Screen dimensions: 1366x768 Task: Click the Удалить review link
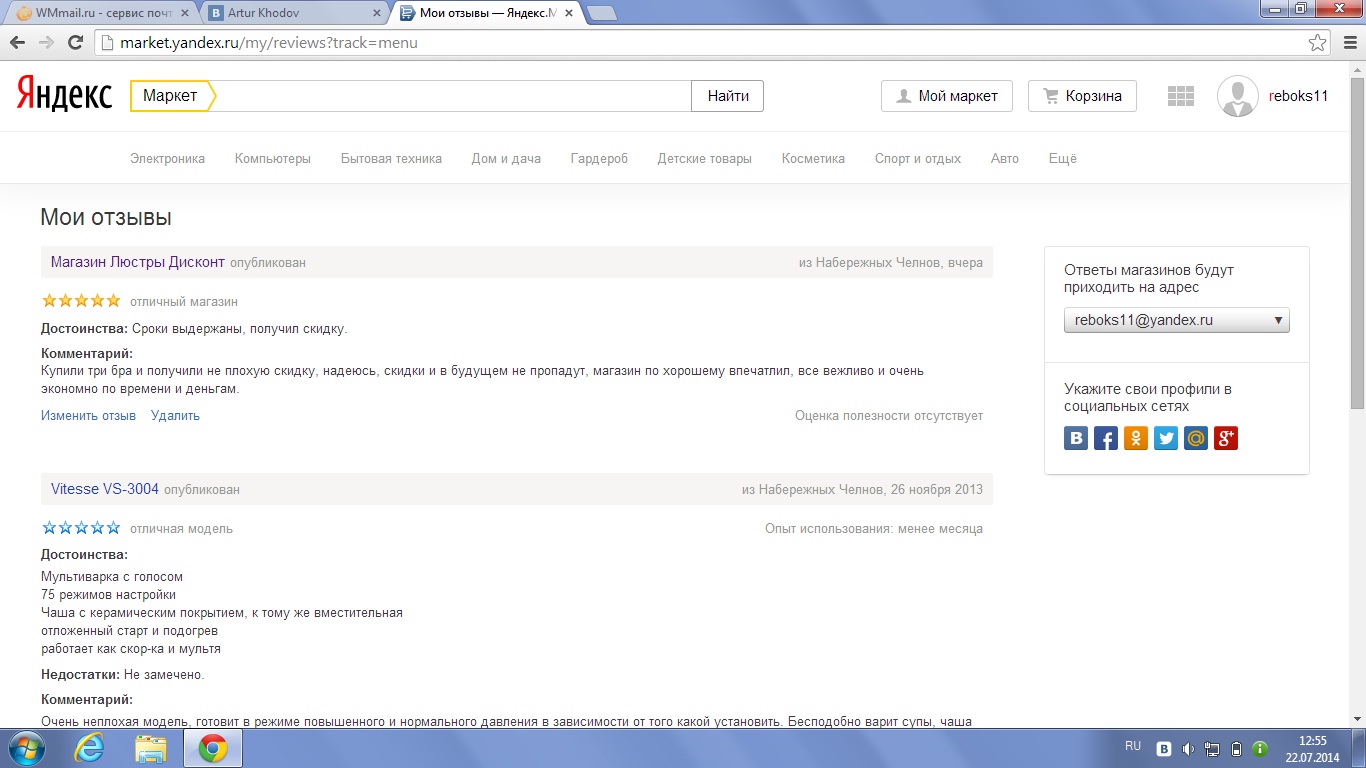point(175,415)
